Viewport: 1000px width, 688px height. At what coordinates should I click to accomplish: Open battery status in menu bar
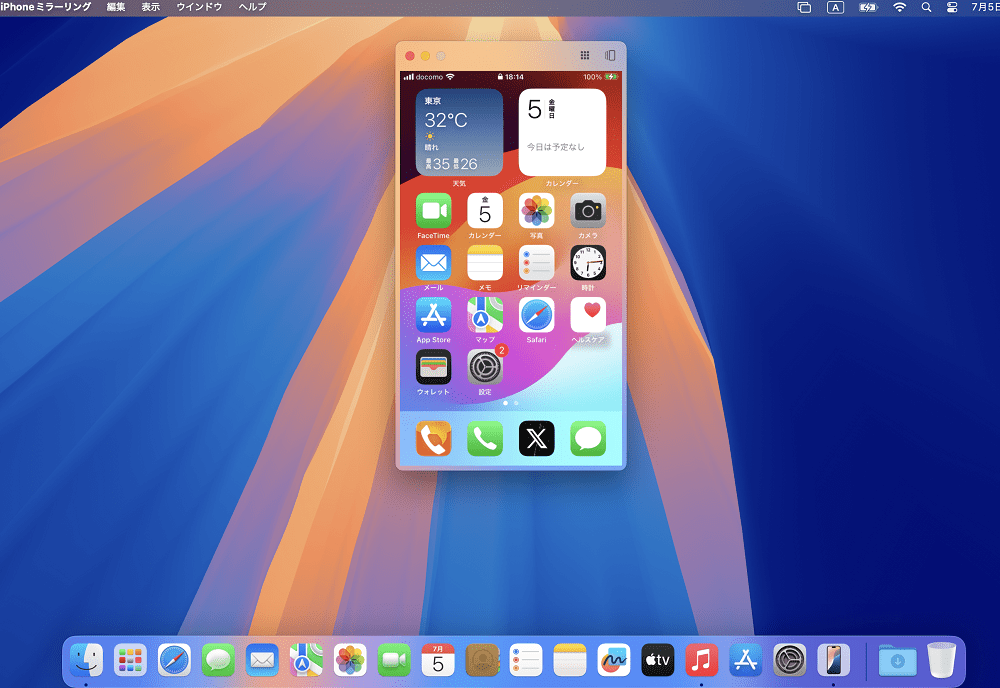(868, 7)
